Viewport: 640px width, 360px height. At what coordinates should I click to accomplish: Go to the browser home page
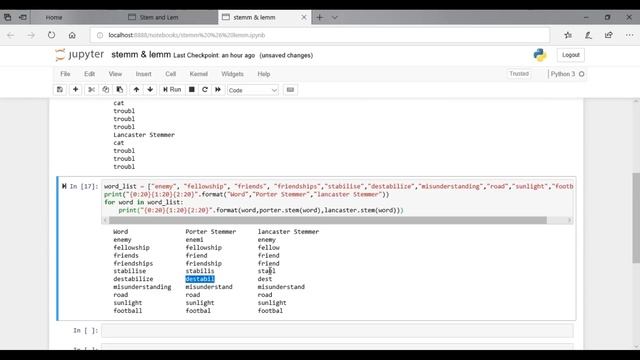(x=72, y=36)
